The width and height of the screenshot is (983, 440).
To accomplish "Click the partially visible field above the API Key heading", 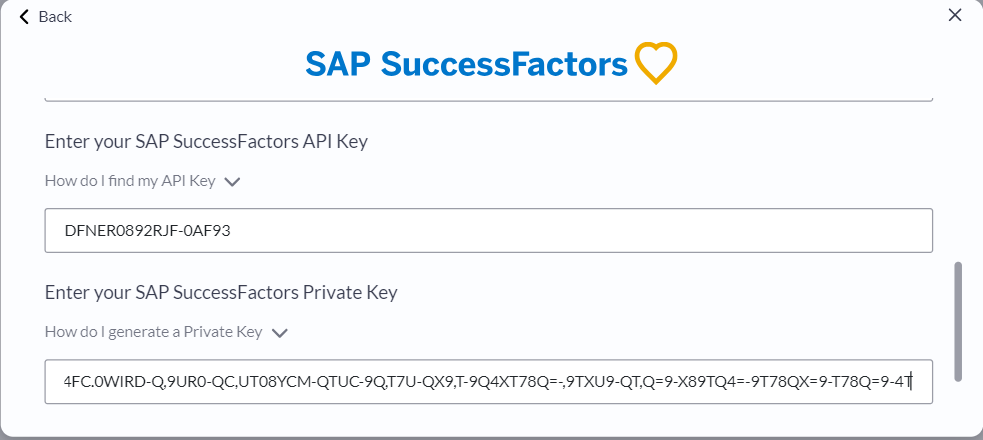I will 488,97.
